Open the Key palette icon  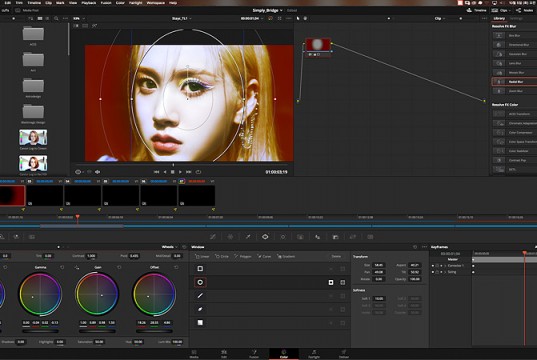[x=335, y=237]
